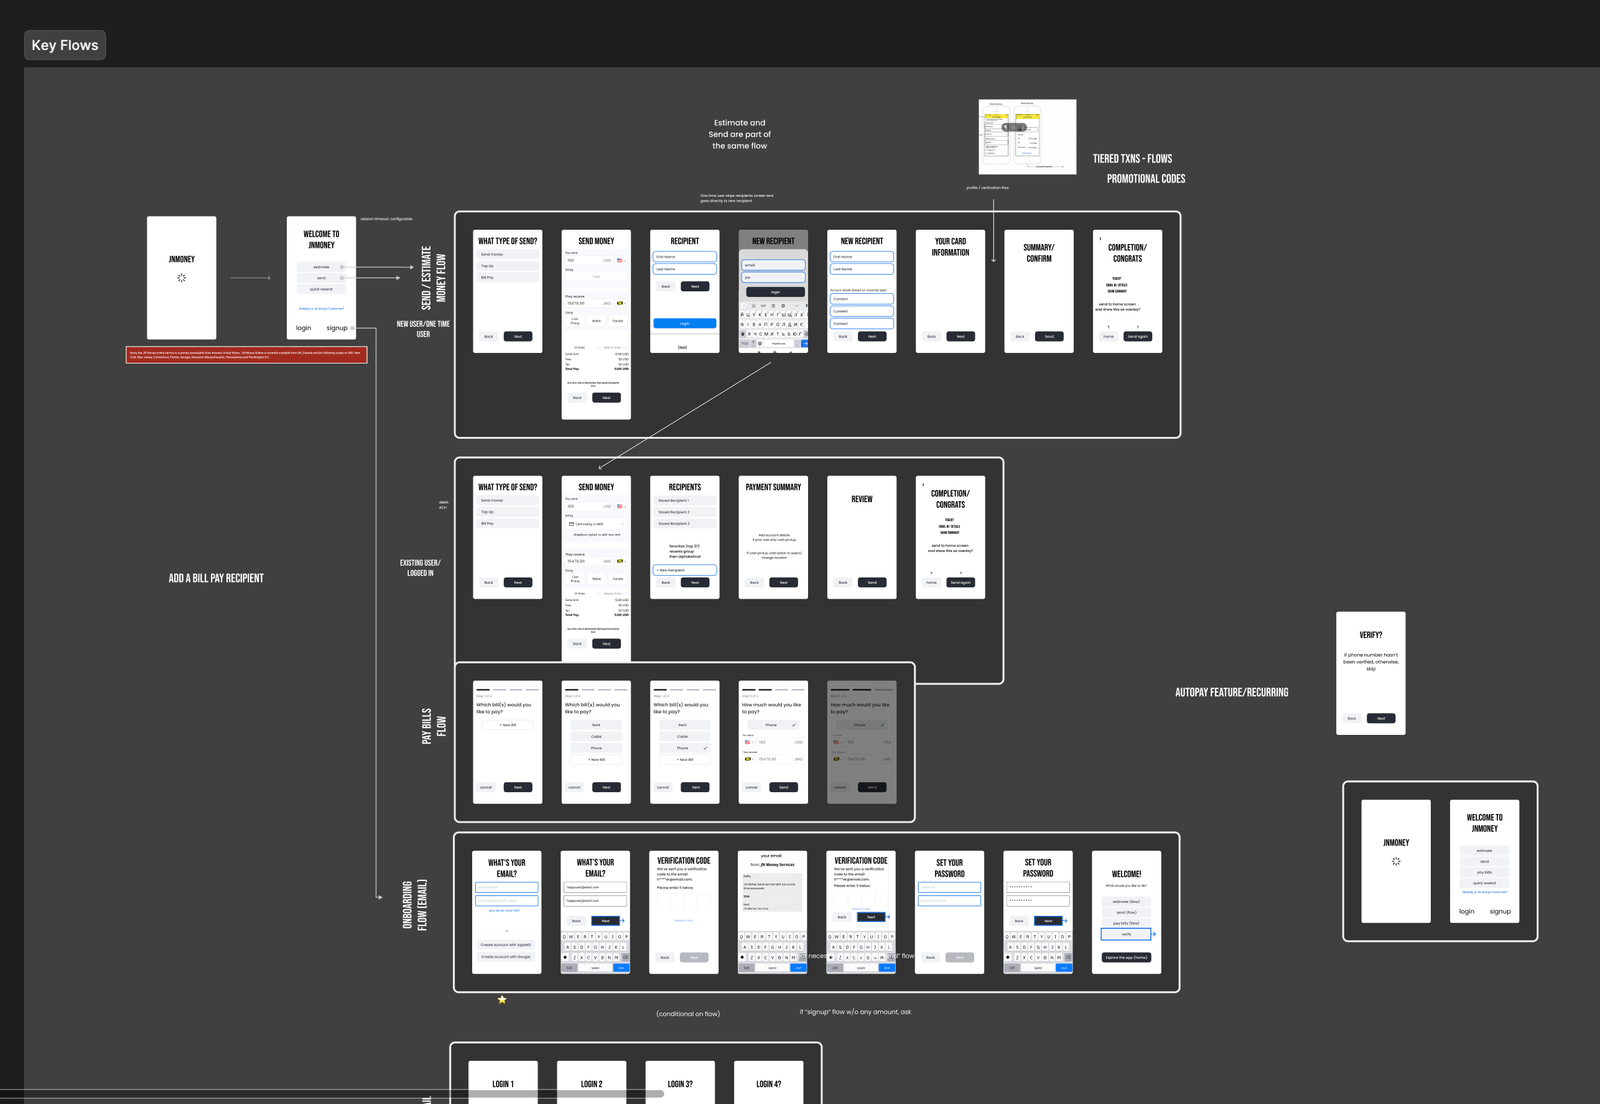This screenshot has height=1104, width=1600.
Task: Select the LOGIN 3? frame
Action: pyautogui.click(x=680, y=1082)
